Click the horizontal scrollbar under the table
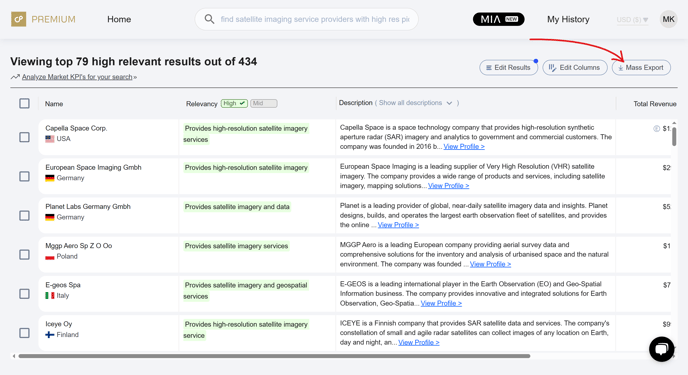This screenshot has width=688, height=375. (274, 356)
